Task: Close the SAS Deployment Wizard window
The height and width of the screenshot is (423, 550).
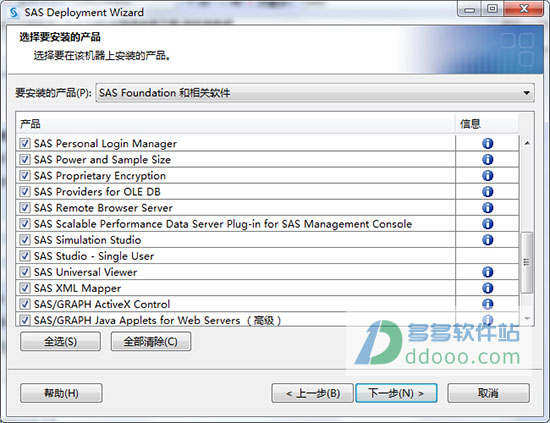Action: point(524,9)
